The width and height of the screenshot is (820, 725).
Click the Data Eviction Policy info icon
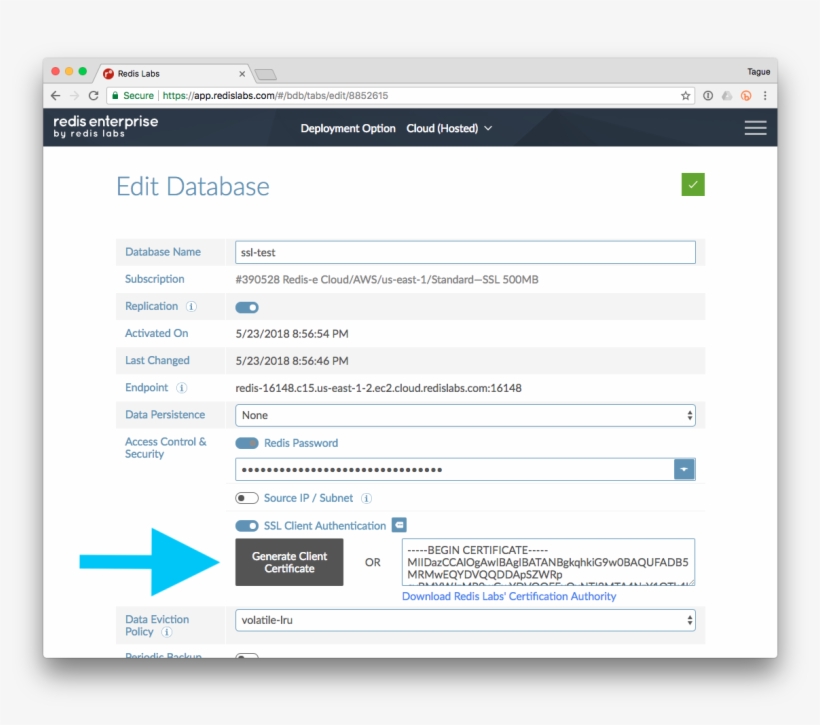167,632
